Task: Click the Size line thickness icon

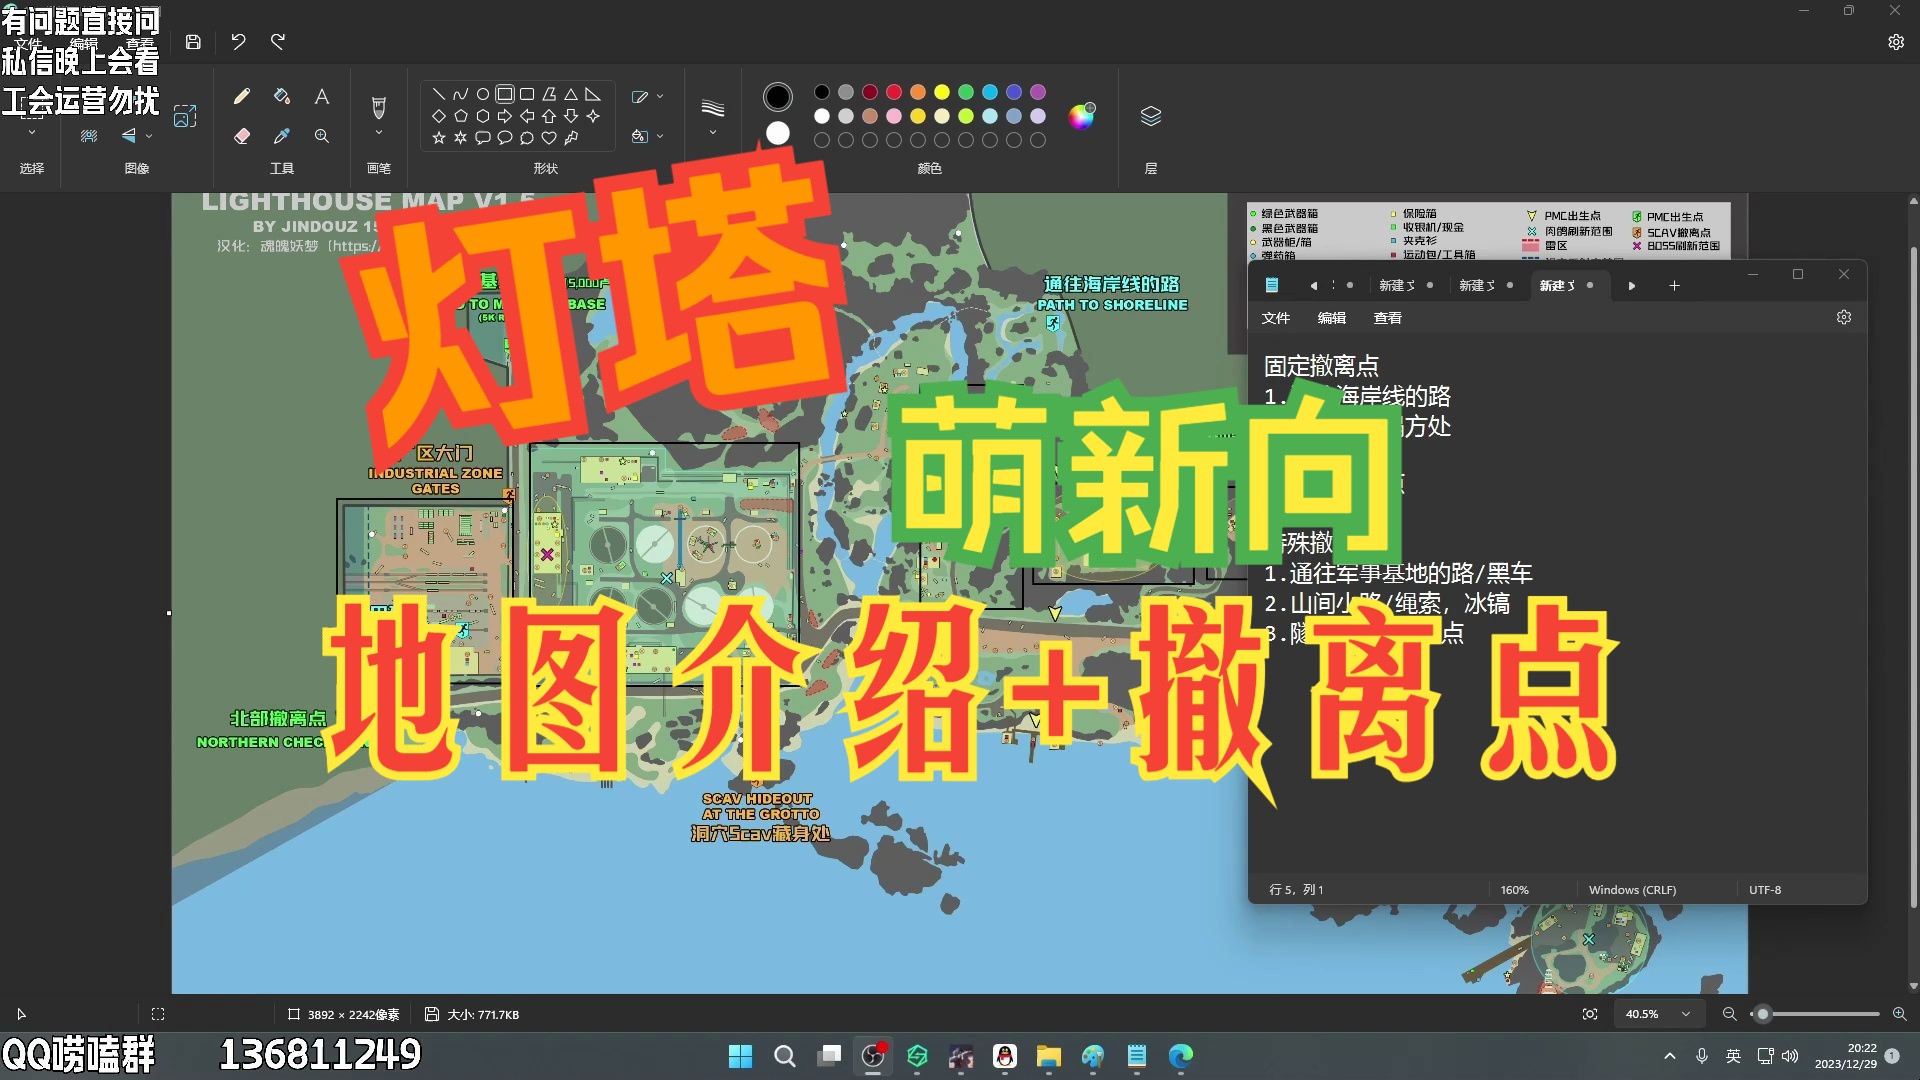Action: [712, 108]
